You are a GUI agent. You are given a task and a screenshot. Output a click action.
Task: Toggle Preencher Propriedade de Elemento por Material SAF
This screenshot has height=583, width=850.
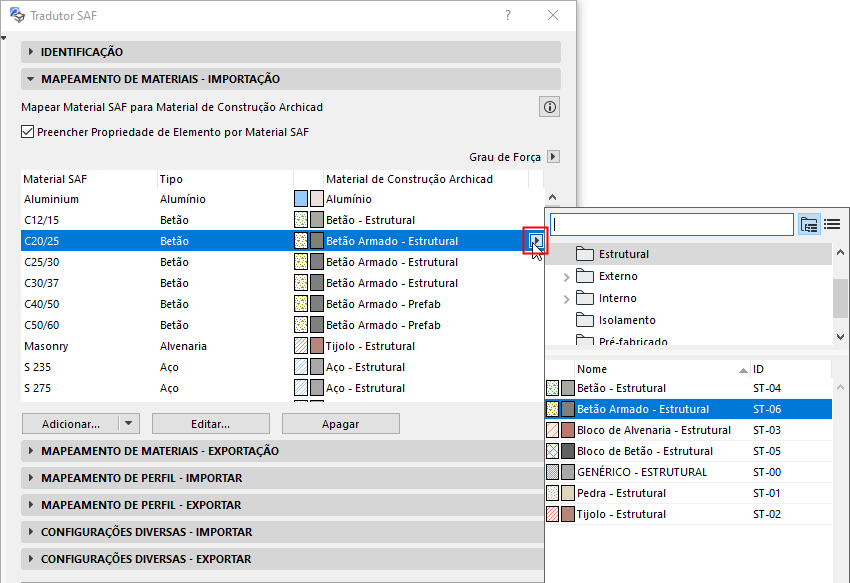click(x=28, y=132)
